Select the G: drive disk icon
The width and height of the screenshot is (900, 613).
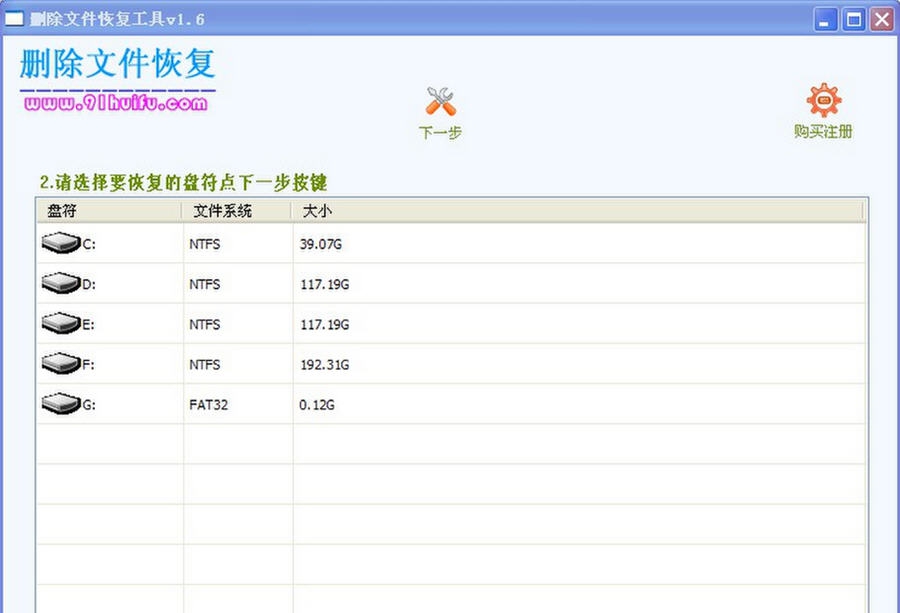coord(60,404)
